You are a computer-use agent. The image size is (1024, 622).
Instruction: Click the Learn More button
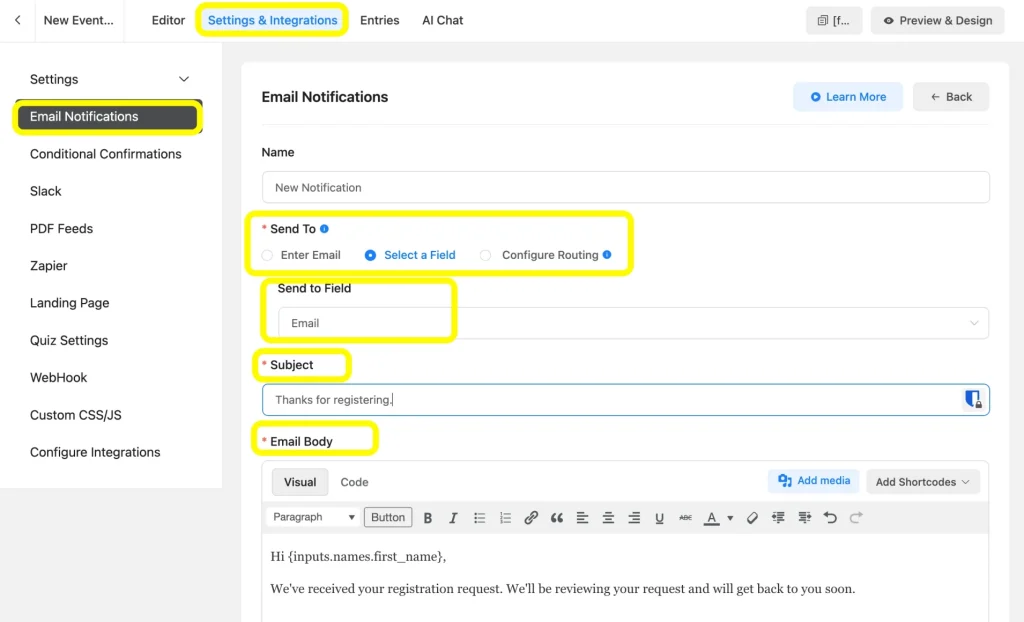click(x=848, y=97)
